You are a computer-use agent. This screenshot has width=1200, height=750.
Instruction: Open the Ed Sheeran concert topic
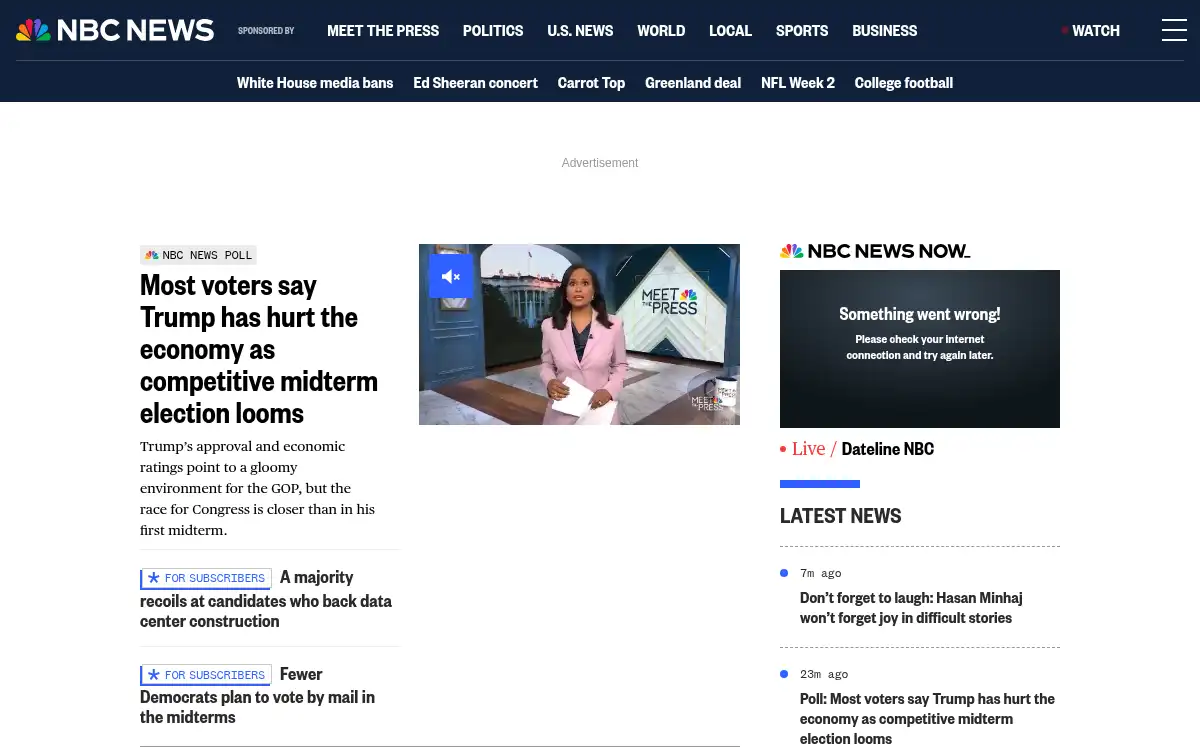[476, 83]
